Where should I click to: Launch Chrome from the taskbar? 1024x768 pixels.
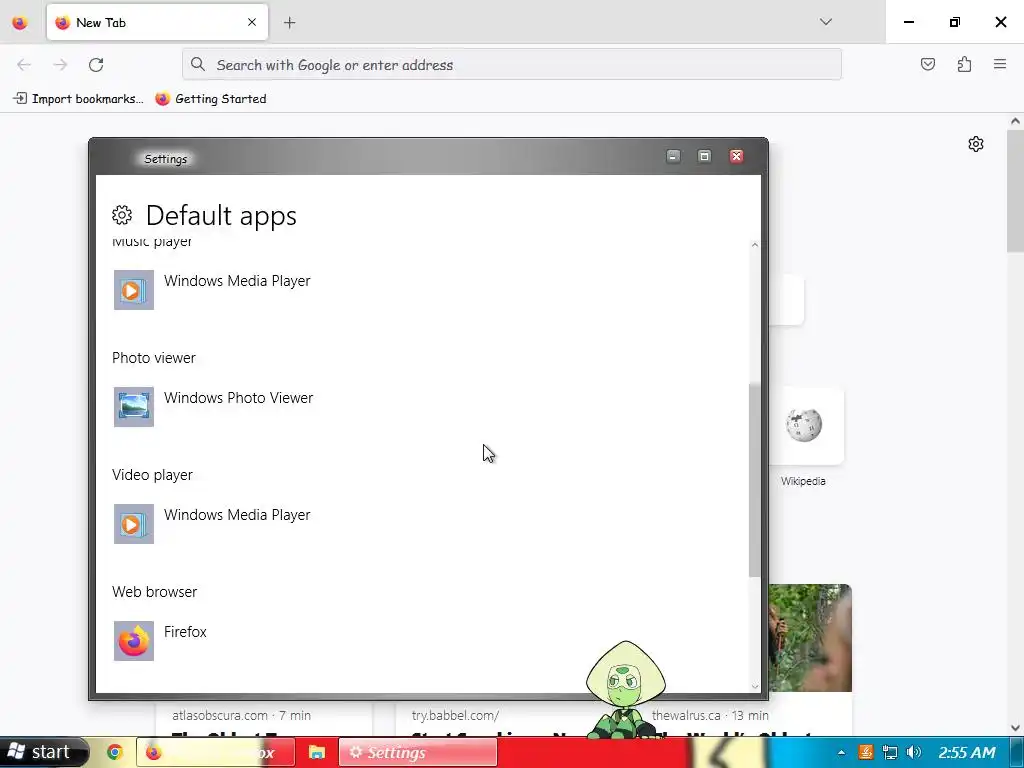point(115,752)
